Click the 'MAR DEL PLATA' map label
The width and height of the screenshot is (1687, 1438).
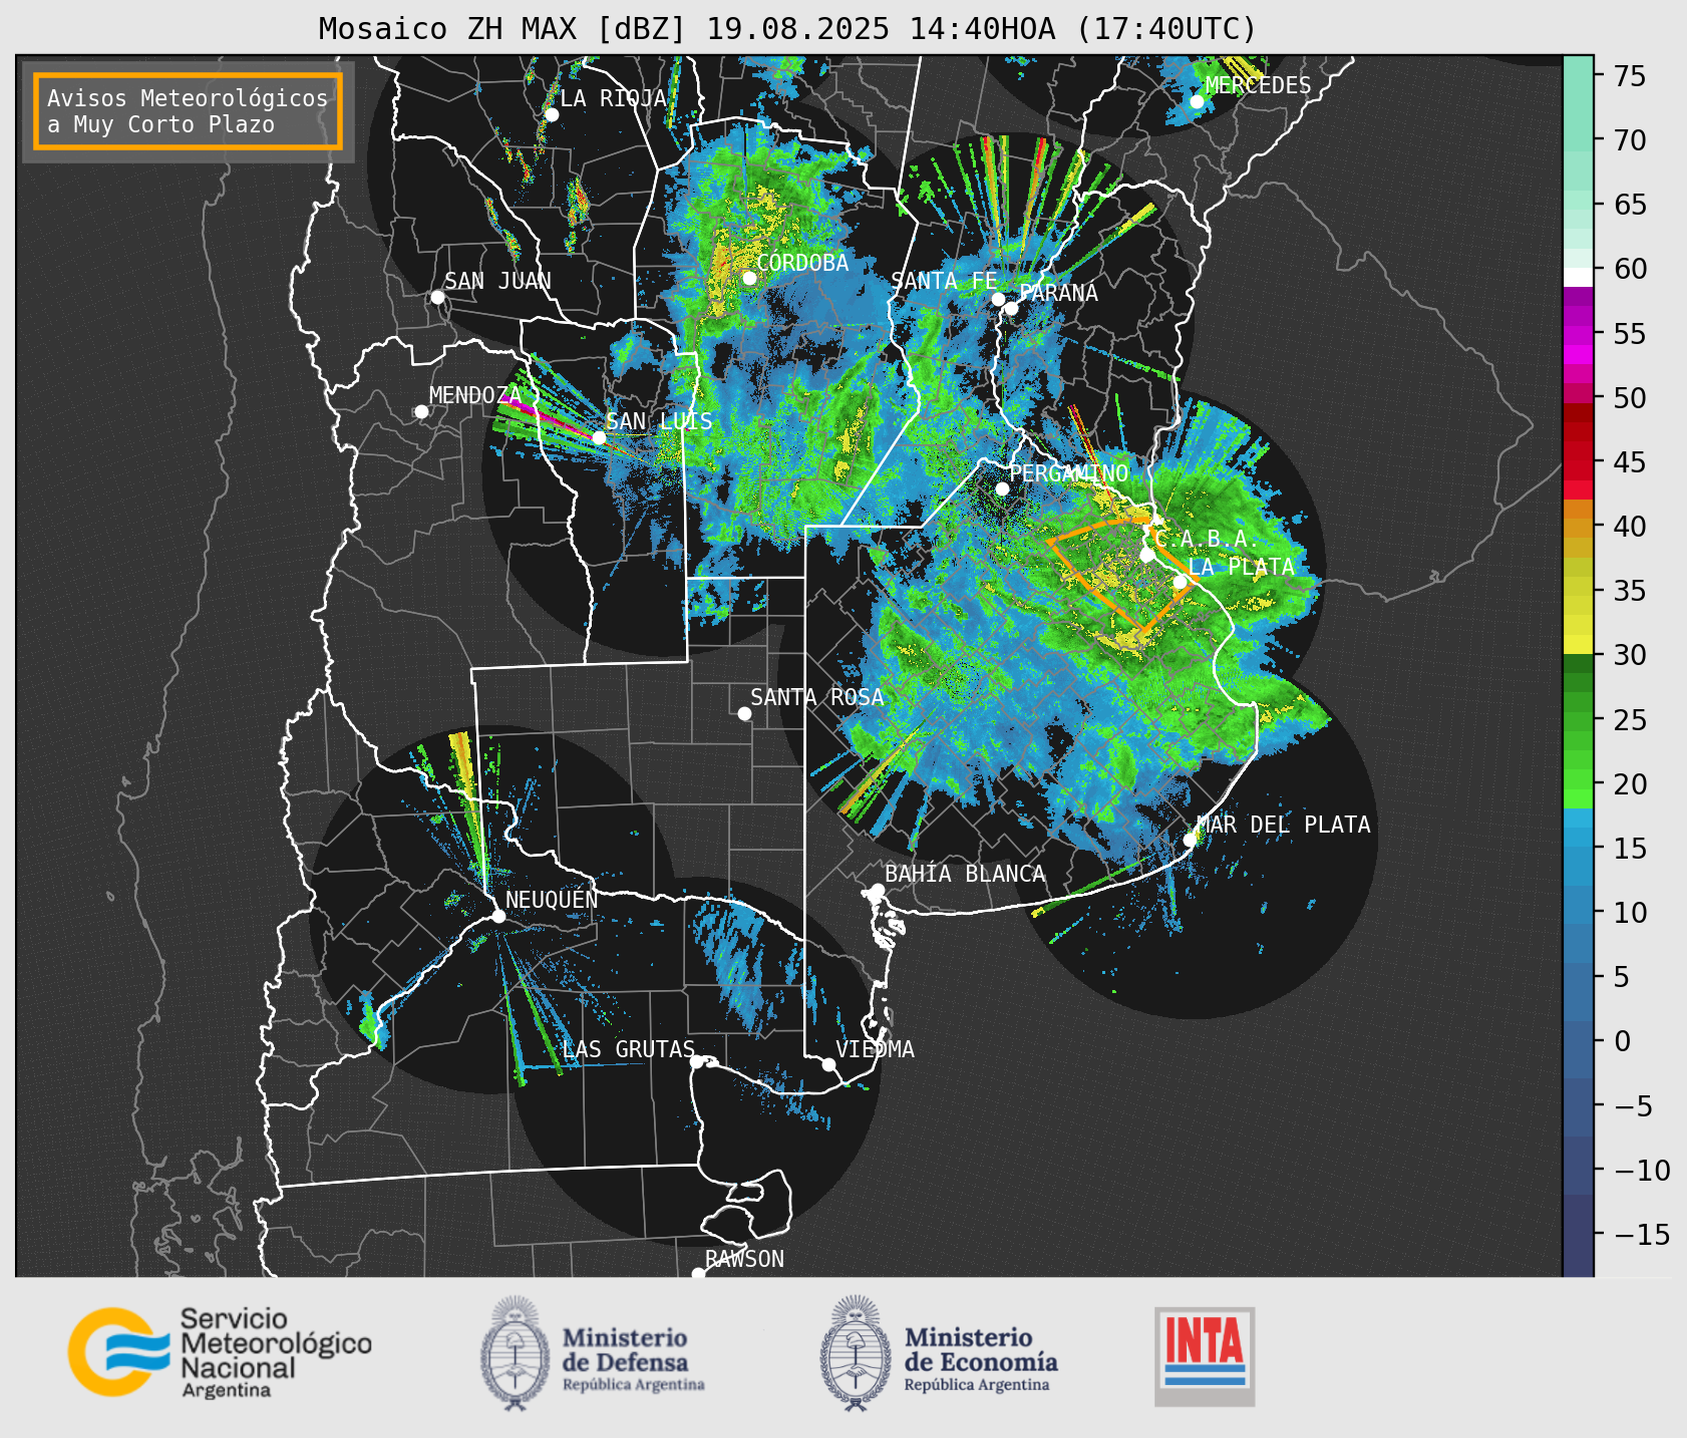coord(1284,825)
